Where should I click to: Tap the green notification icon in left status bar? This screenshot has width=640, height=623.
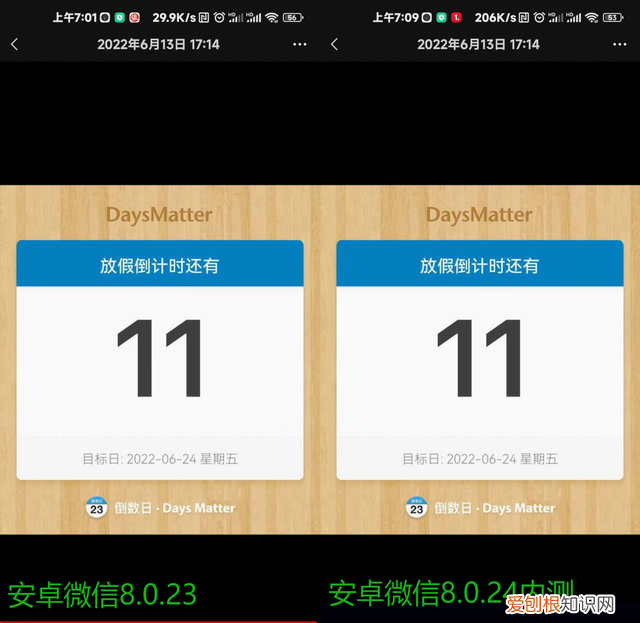(x=120, y=18)
